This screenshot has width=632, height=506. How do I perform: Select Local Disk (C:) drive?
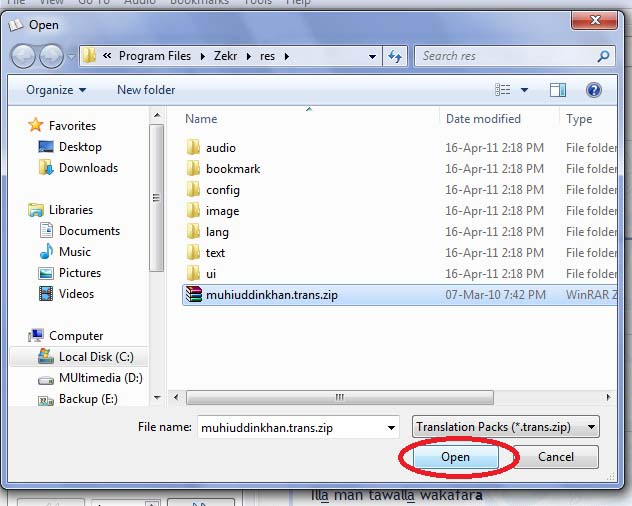(x=79, y=357)
